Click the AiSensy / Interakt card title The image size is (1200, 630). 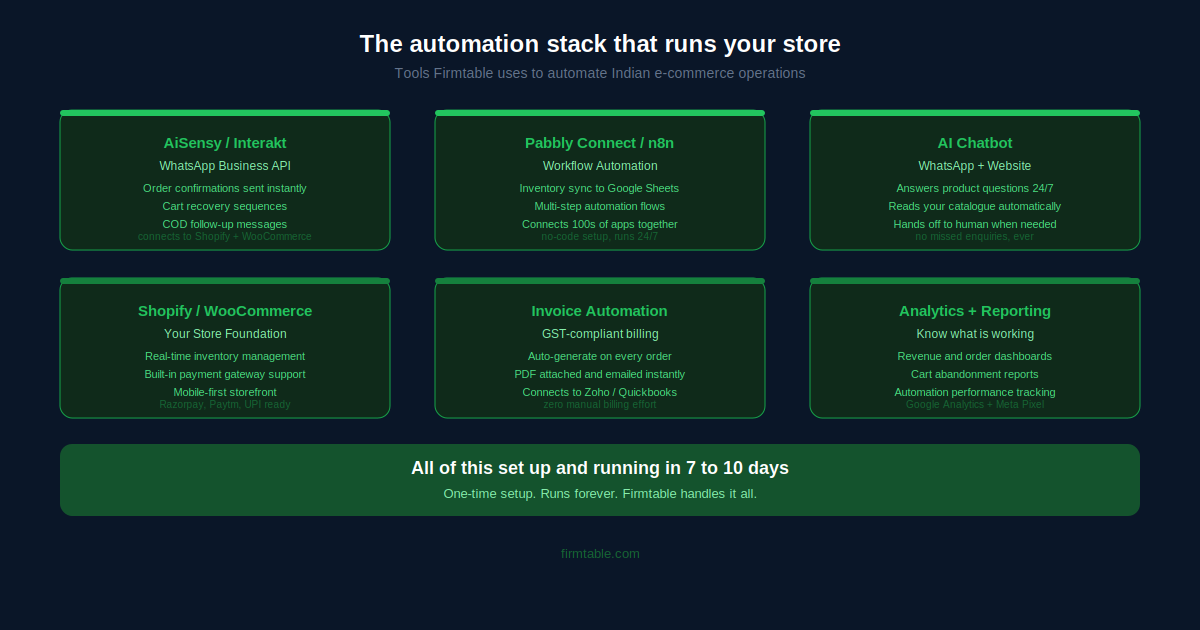click(x=225, y=143)
